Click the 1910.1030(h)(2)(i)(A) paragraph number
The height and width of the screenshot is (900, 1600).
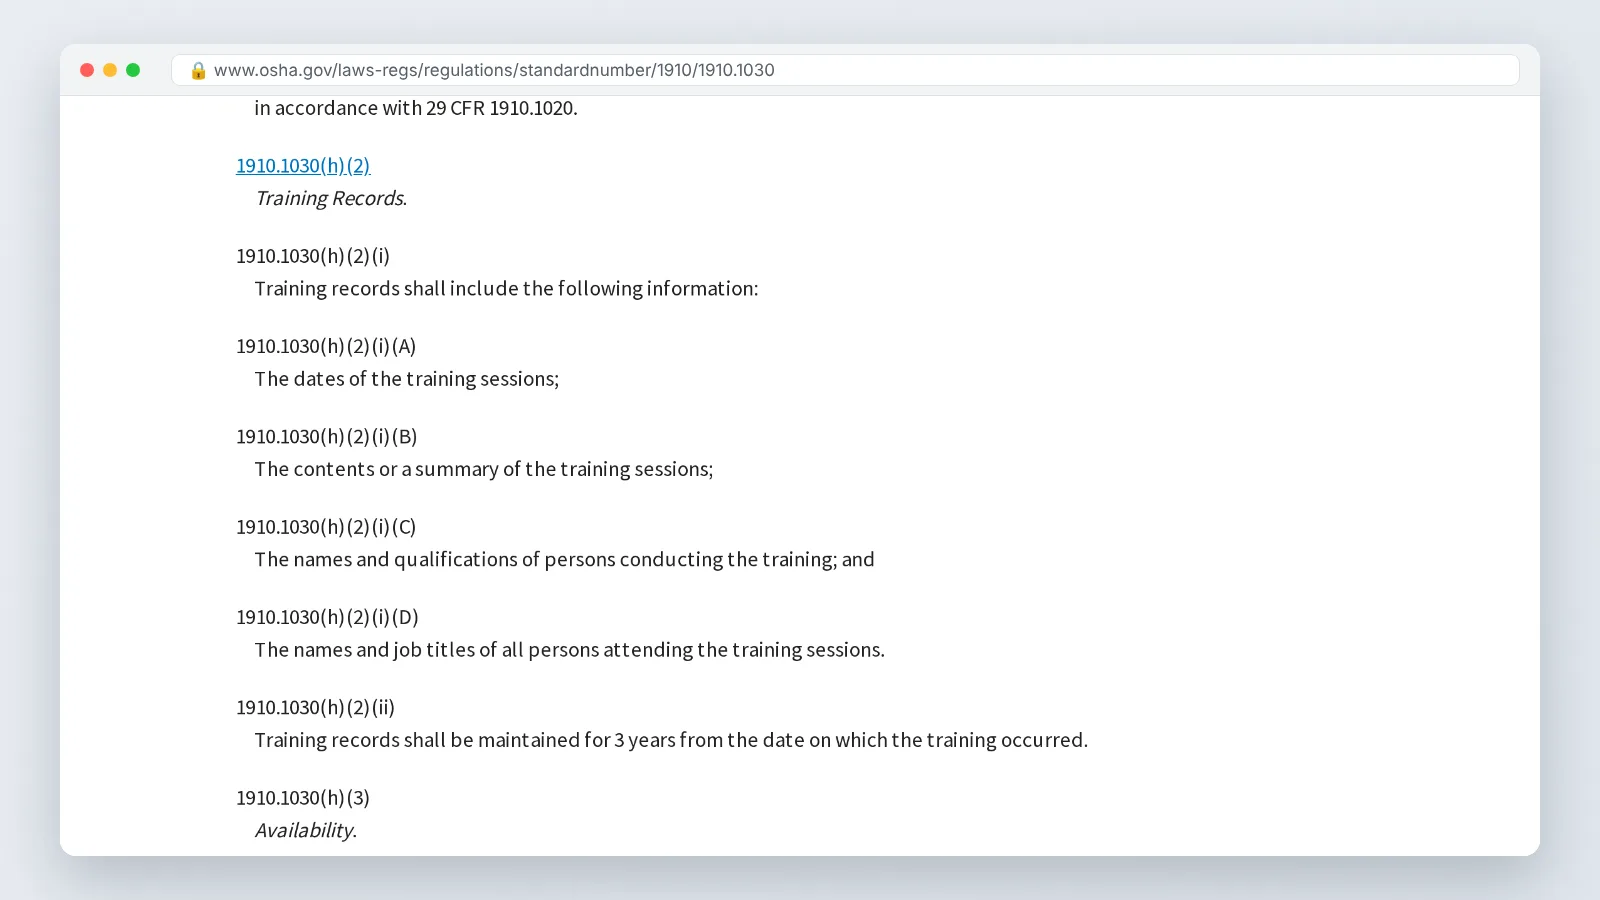tap(326, 346)
